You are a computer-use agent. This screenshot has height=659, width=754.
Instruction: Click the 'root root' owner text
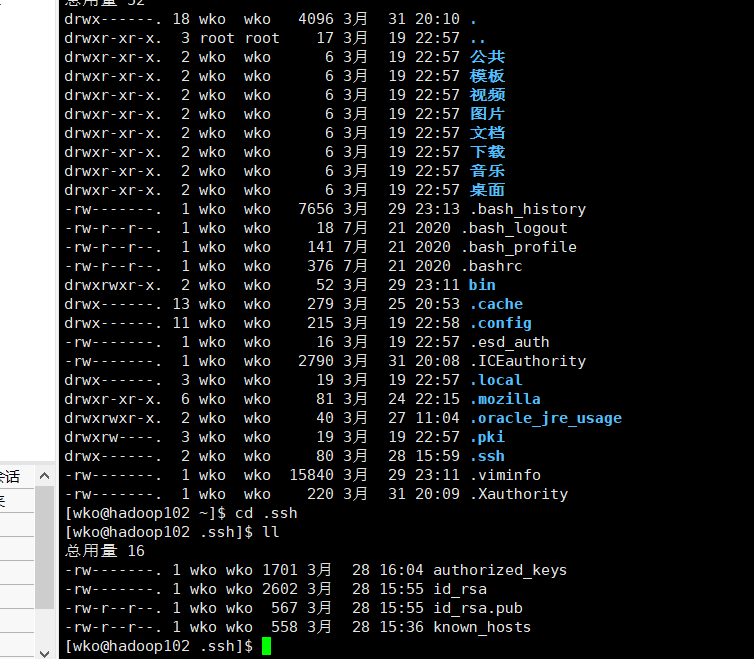click(x=239, y=38)
